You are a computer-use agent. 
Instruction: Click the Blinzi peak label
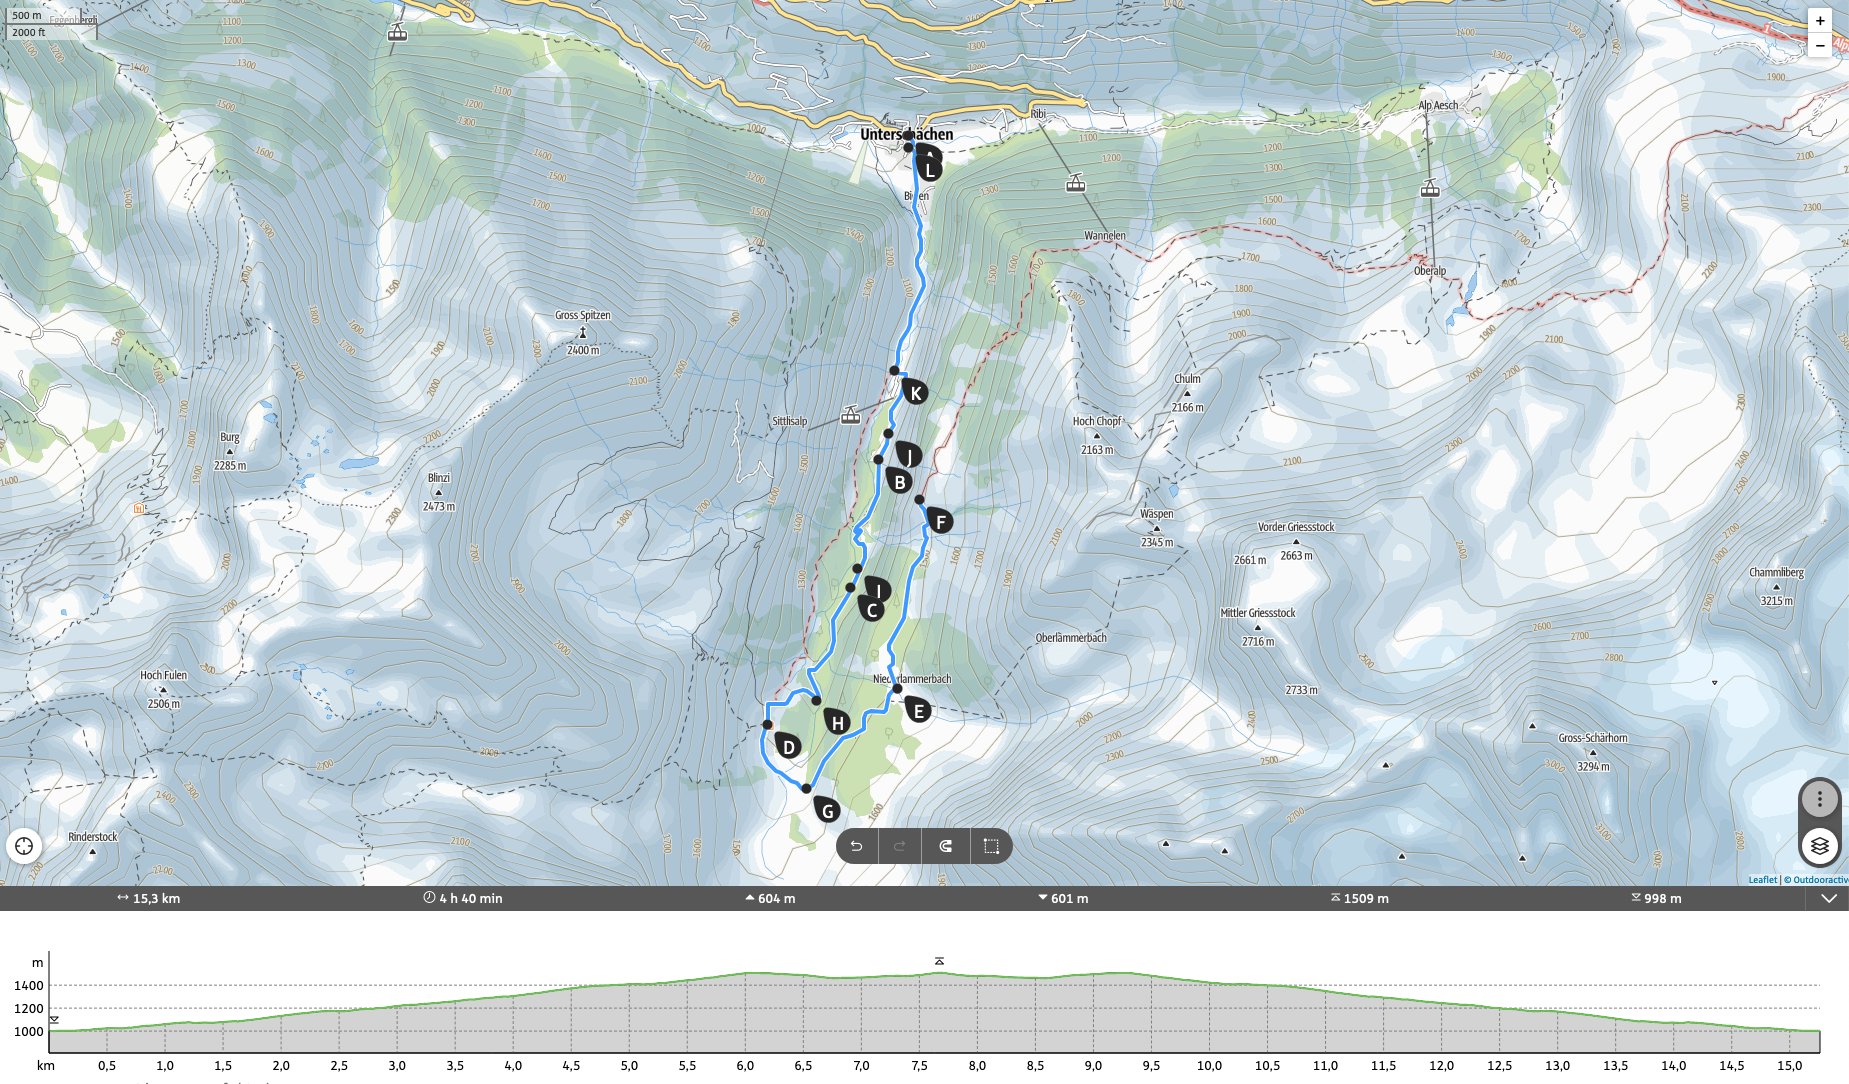tap(439, 478)
